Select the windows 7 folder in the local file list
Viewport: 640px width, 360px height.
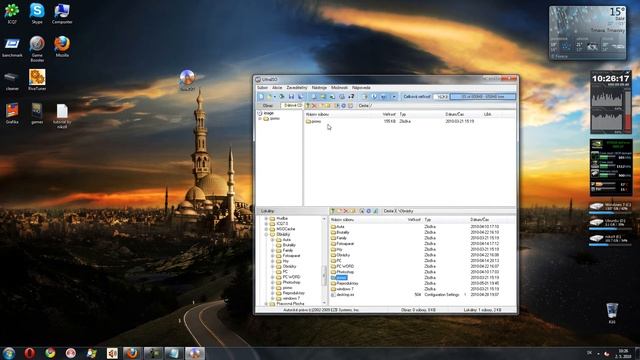342,289
